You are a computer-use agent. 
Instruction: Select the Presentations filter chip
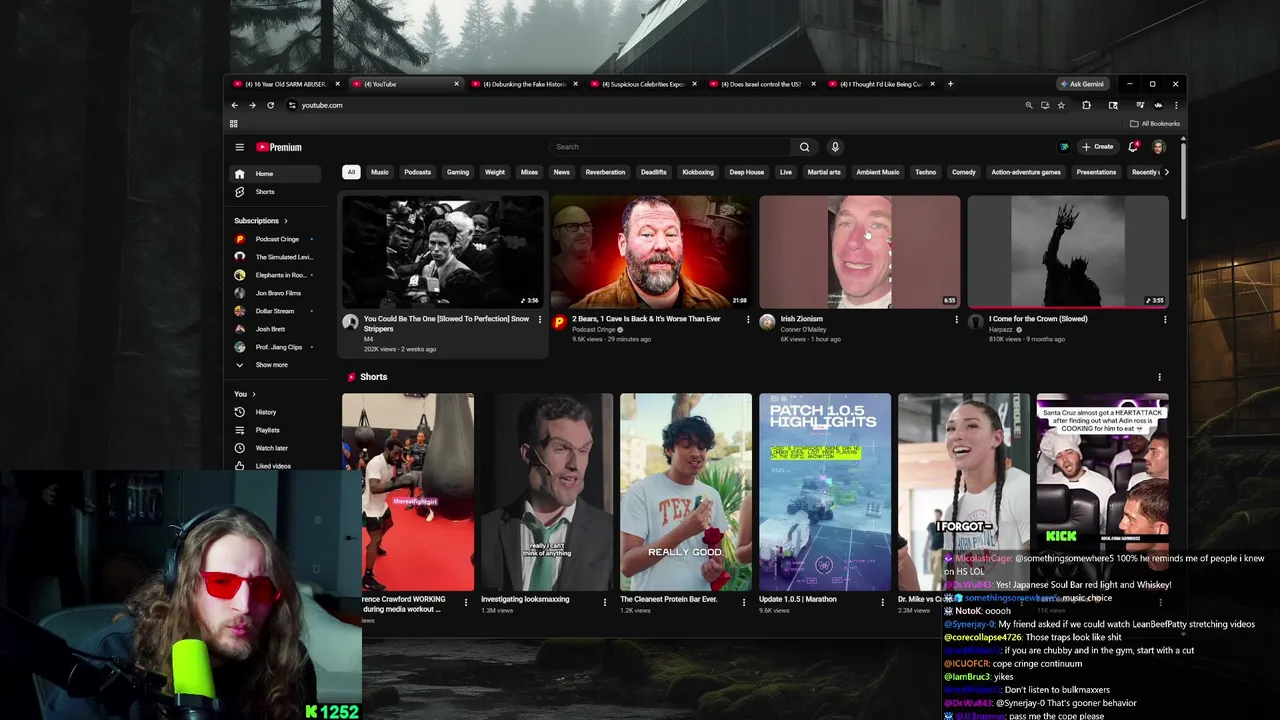point(1096,172)
